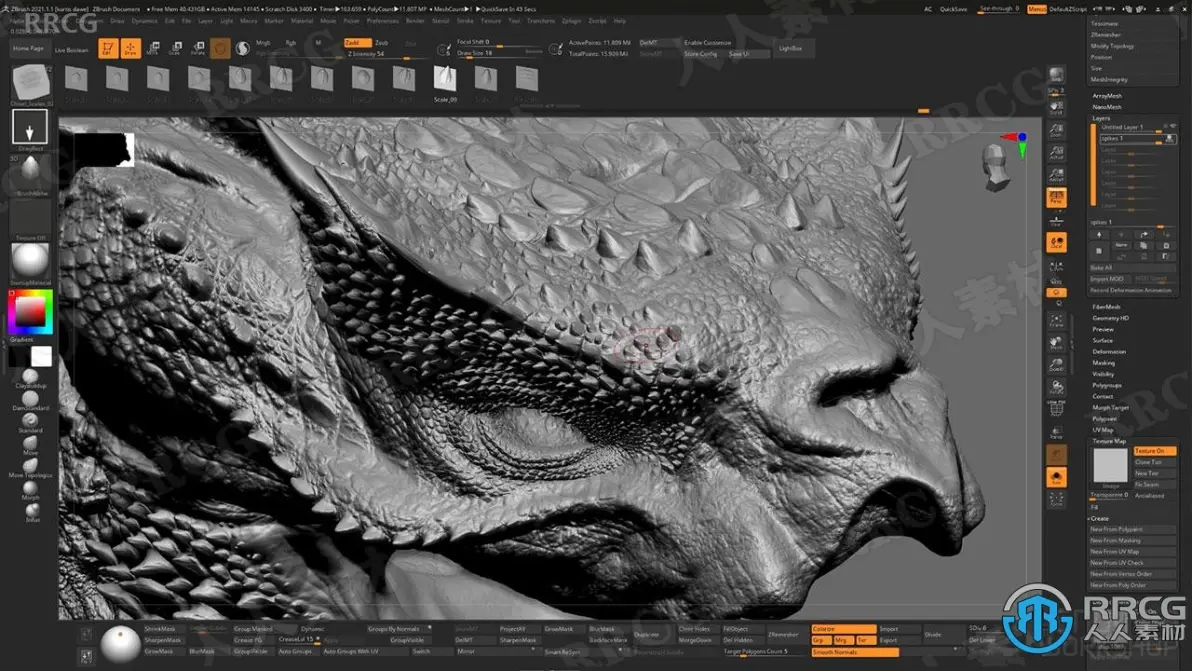Open the DragRect stroke selector
The image size is (1192, 671).
tap(30, 127)
